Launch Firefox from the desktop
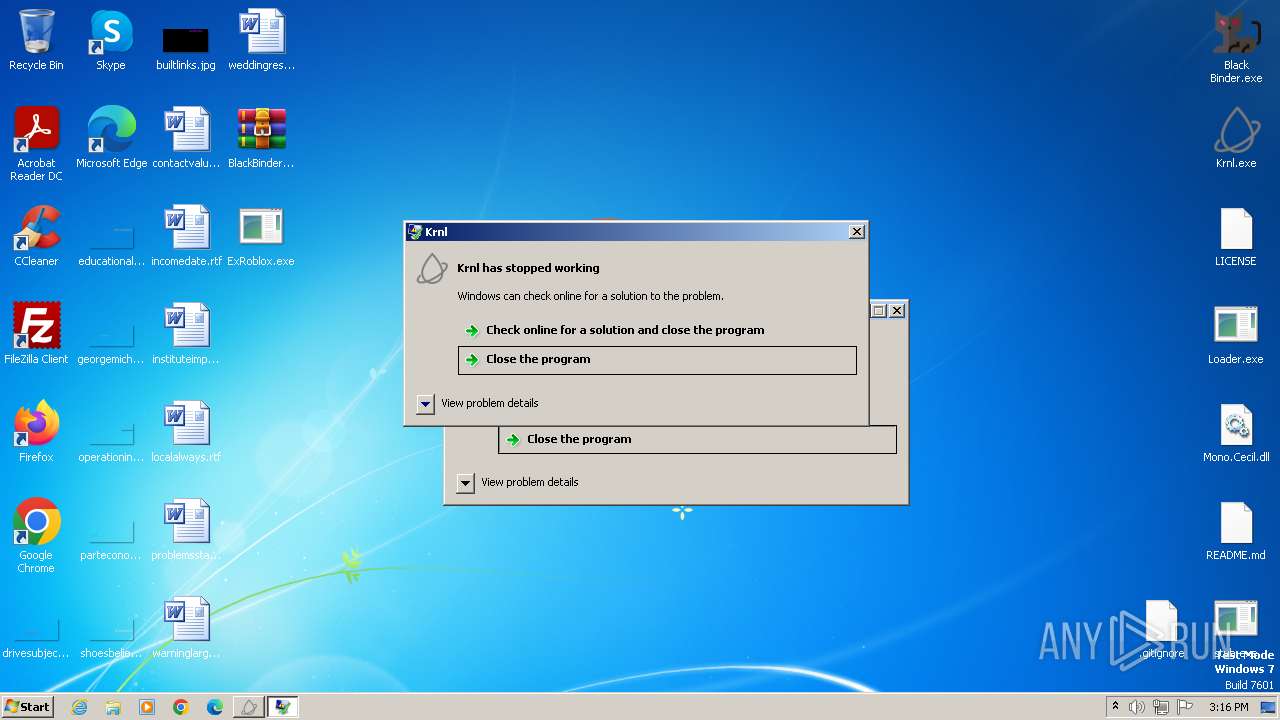This screenshot has height=720, width=1280. click(36, 432)
